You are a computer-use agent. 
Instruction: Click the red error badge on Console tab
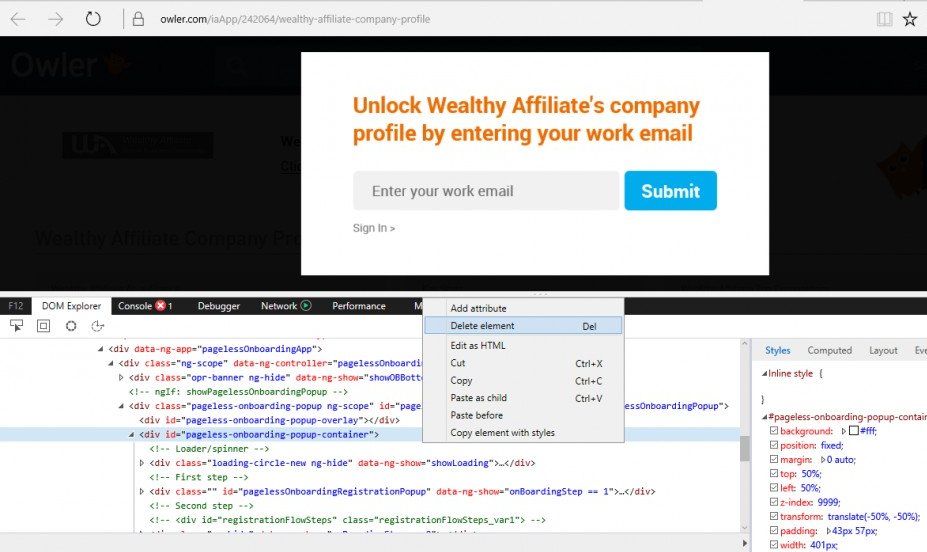[160, 306]
